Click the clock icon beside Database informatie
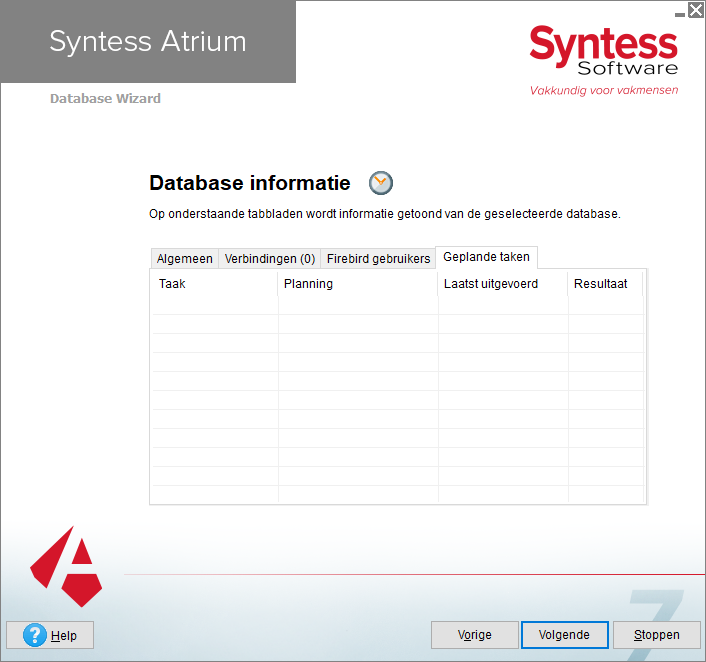This screenshot has height=662, width=706. click(x=380, y=183)
